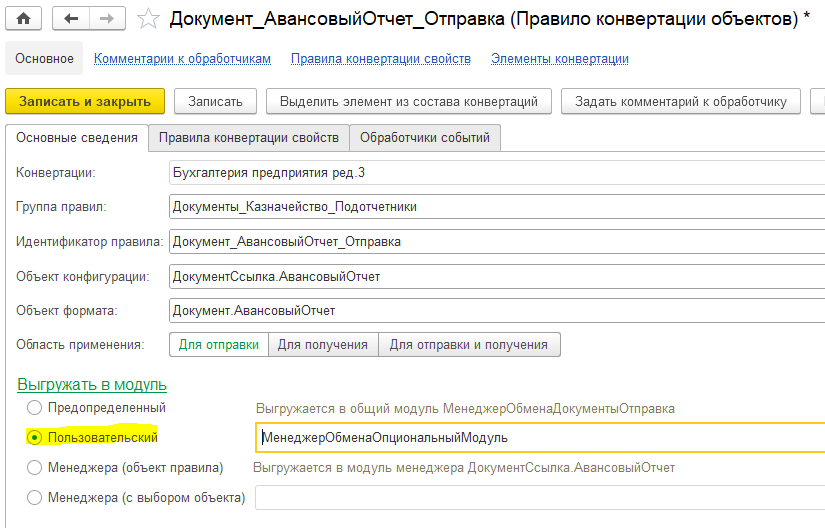The height and width of the screenshot is (528, 825).
Task: Go forward with the right arrow icon
Action: [x=103, y=19]
